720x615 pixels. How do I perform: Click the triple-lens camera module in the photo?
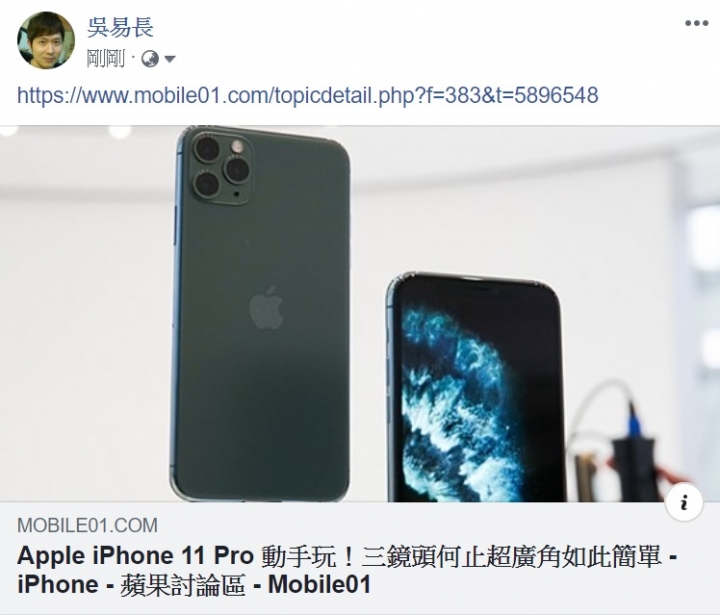coord(220,167)
